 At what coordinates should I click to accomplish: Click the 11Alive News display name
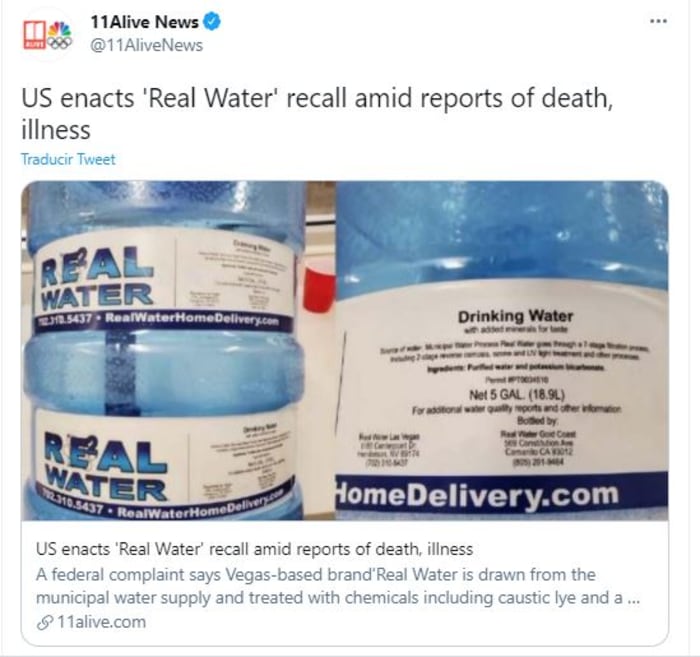click(145, 21)
